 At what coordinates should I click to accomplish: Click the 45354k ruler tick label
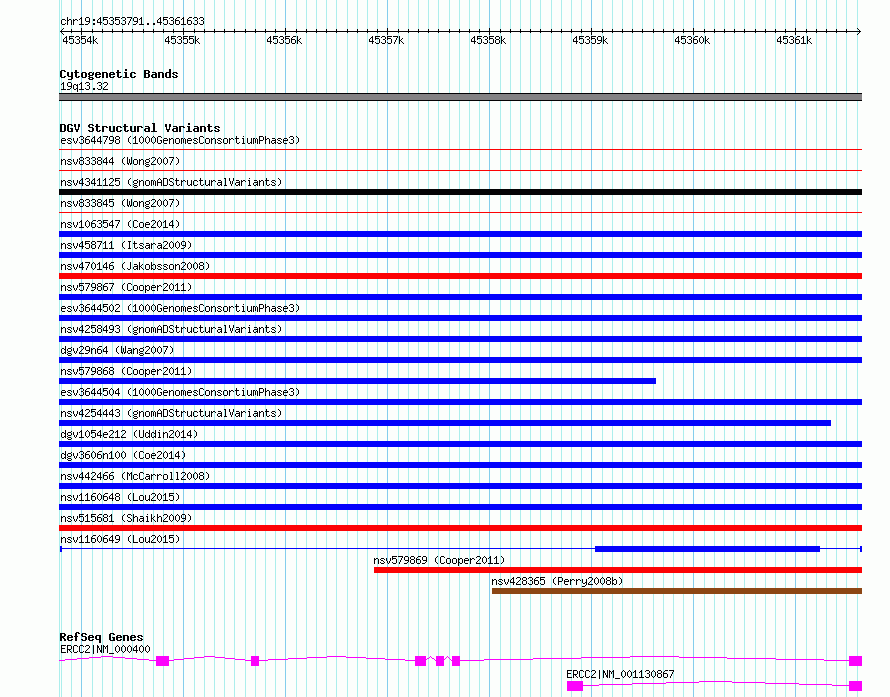coord(80,40)
